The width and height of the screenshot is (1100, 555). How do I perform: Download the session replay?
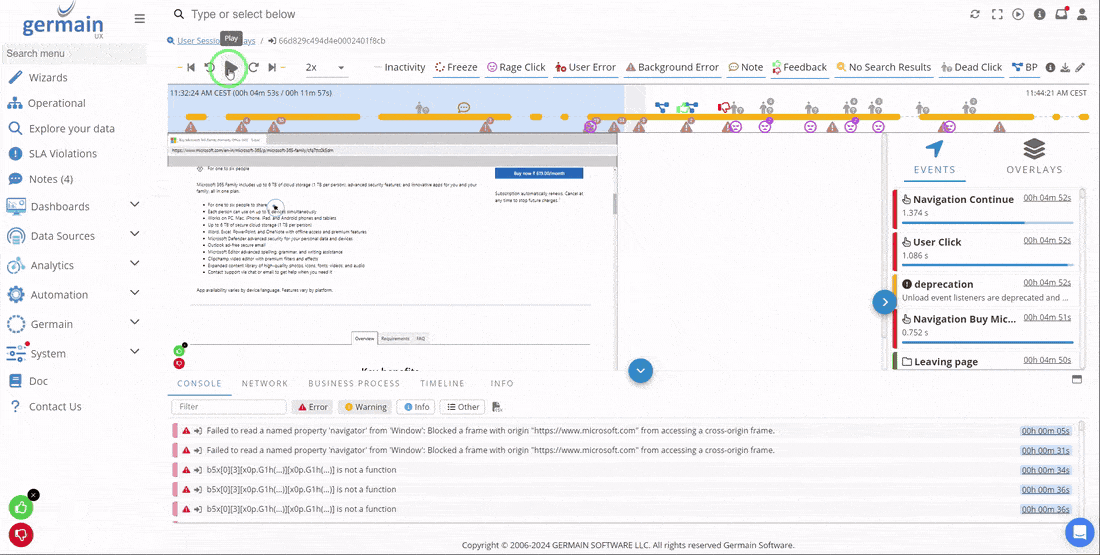click(x=1065, y=67)
